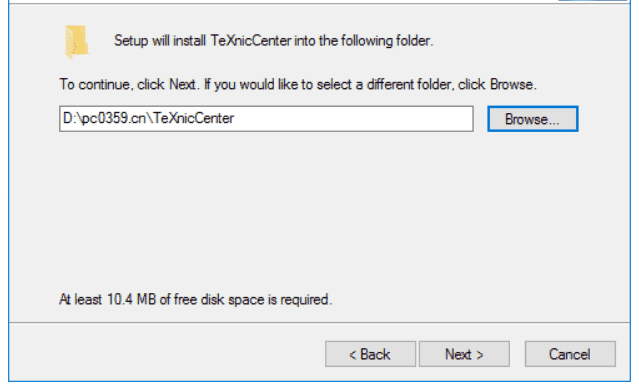The height and width of the screenshot is (391, 639).
Task: Place cursor at the "D:" drive letter
Action: tap(68, 118)
